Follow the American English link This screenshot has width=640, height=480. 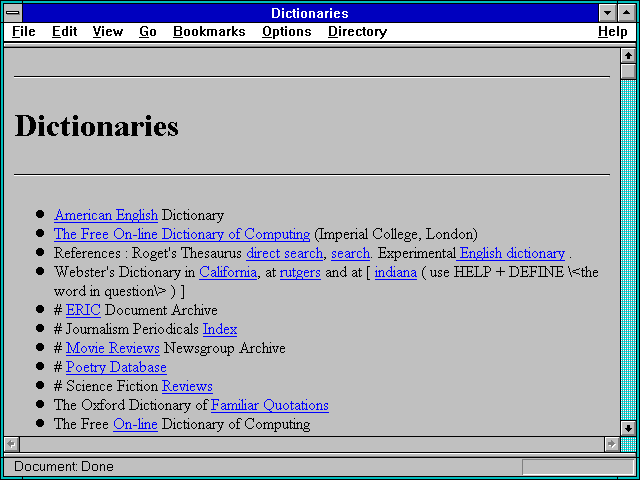106,215
